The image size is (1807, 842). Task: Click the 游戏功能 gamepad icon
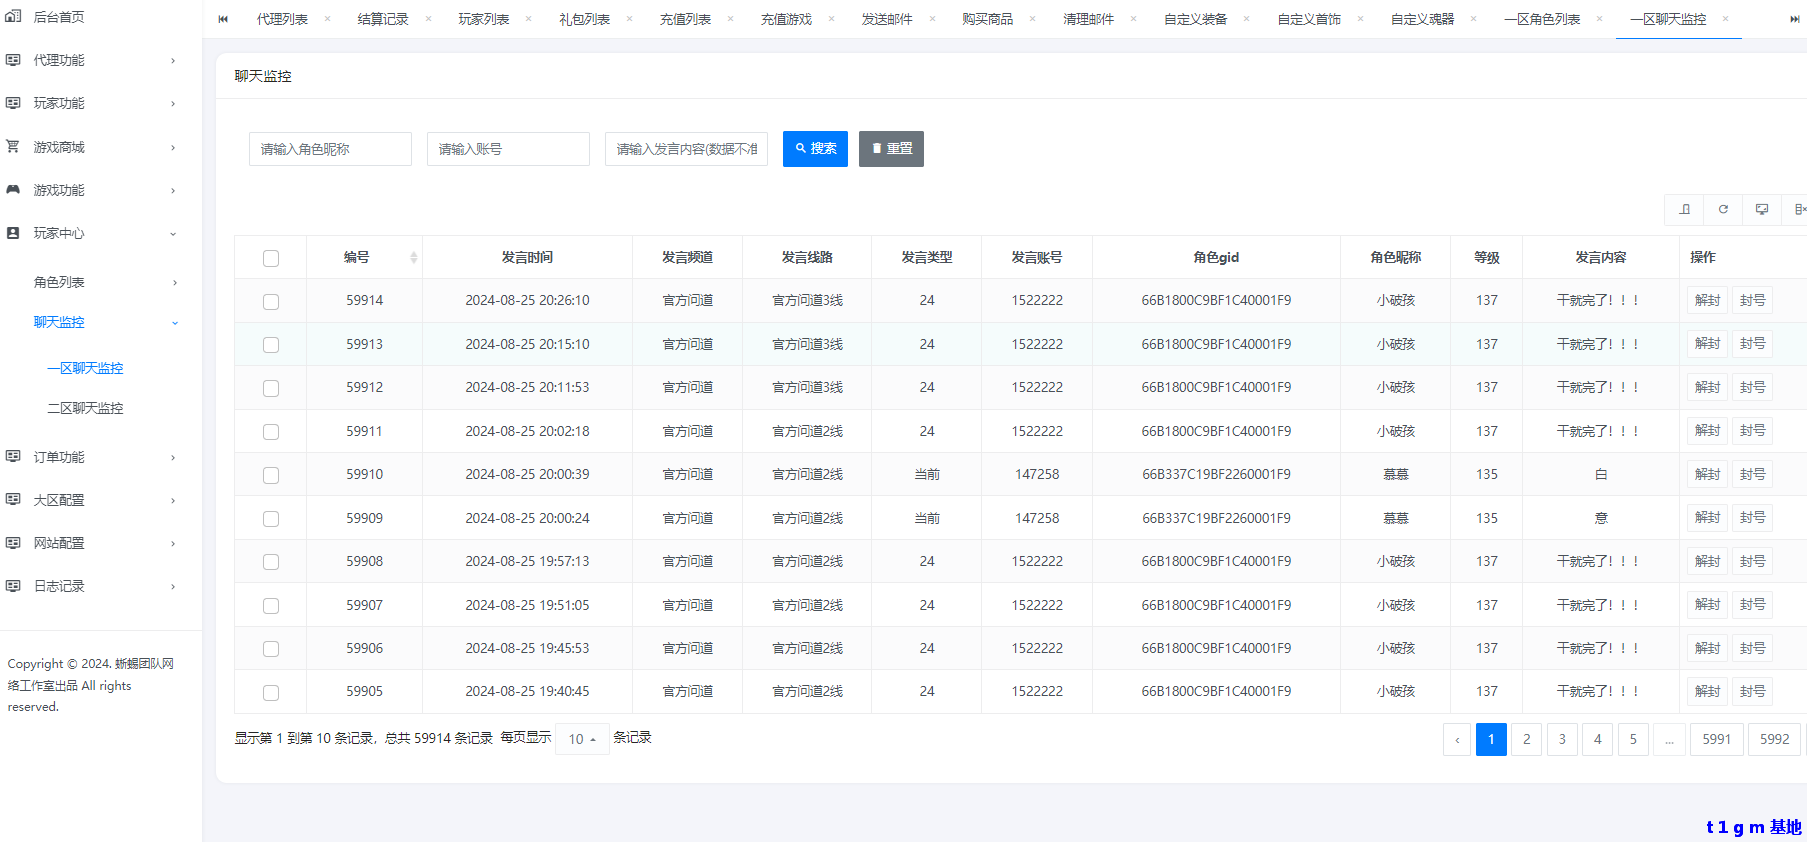[13, 190]
